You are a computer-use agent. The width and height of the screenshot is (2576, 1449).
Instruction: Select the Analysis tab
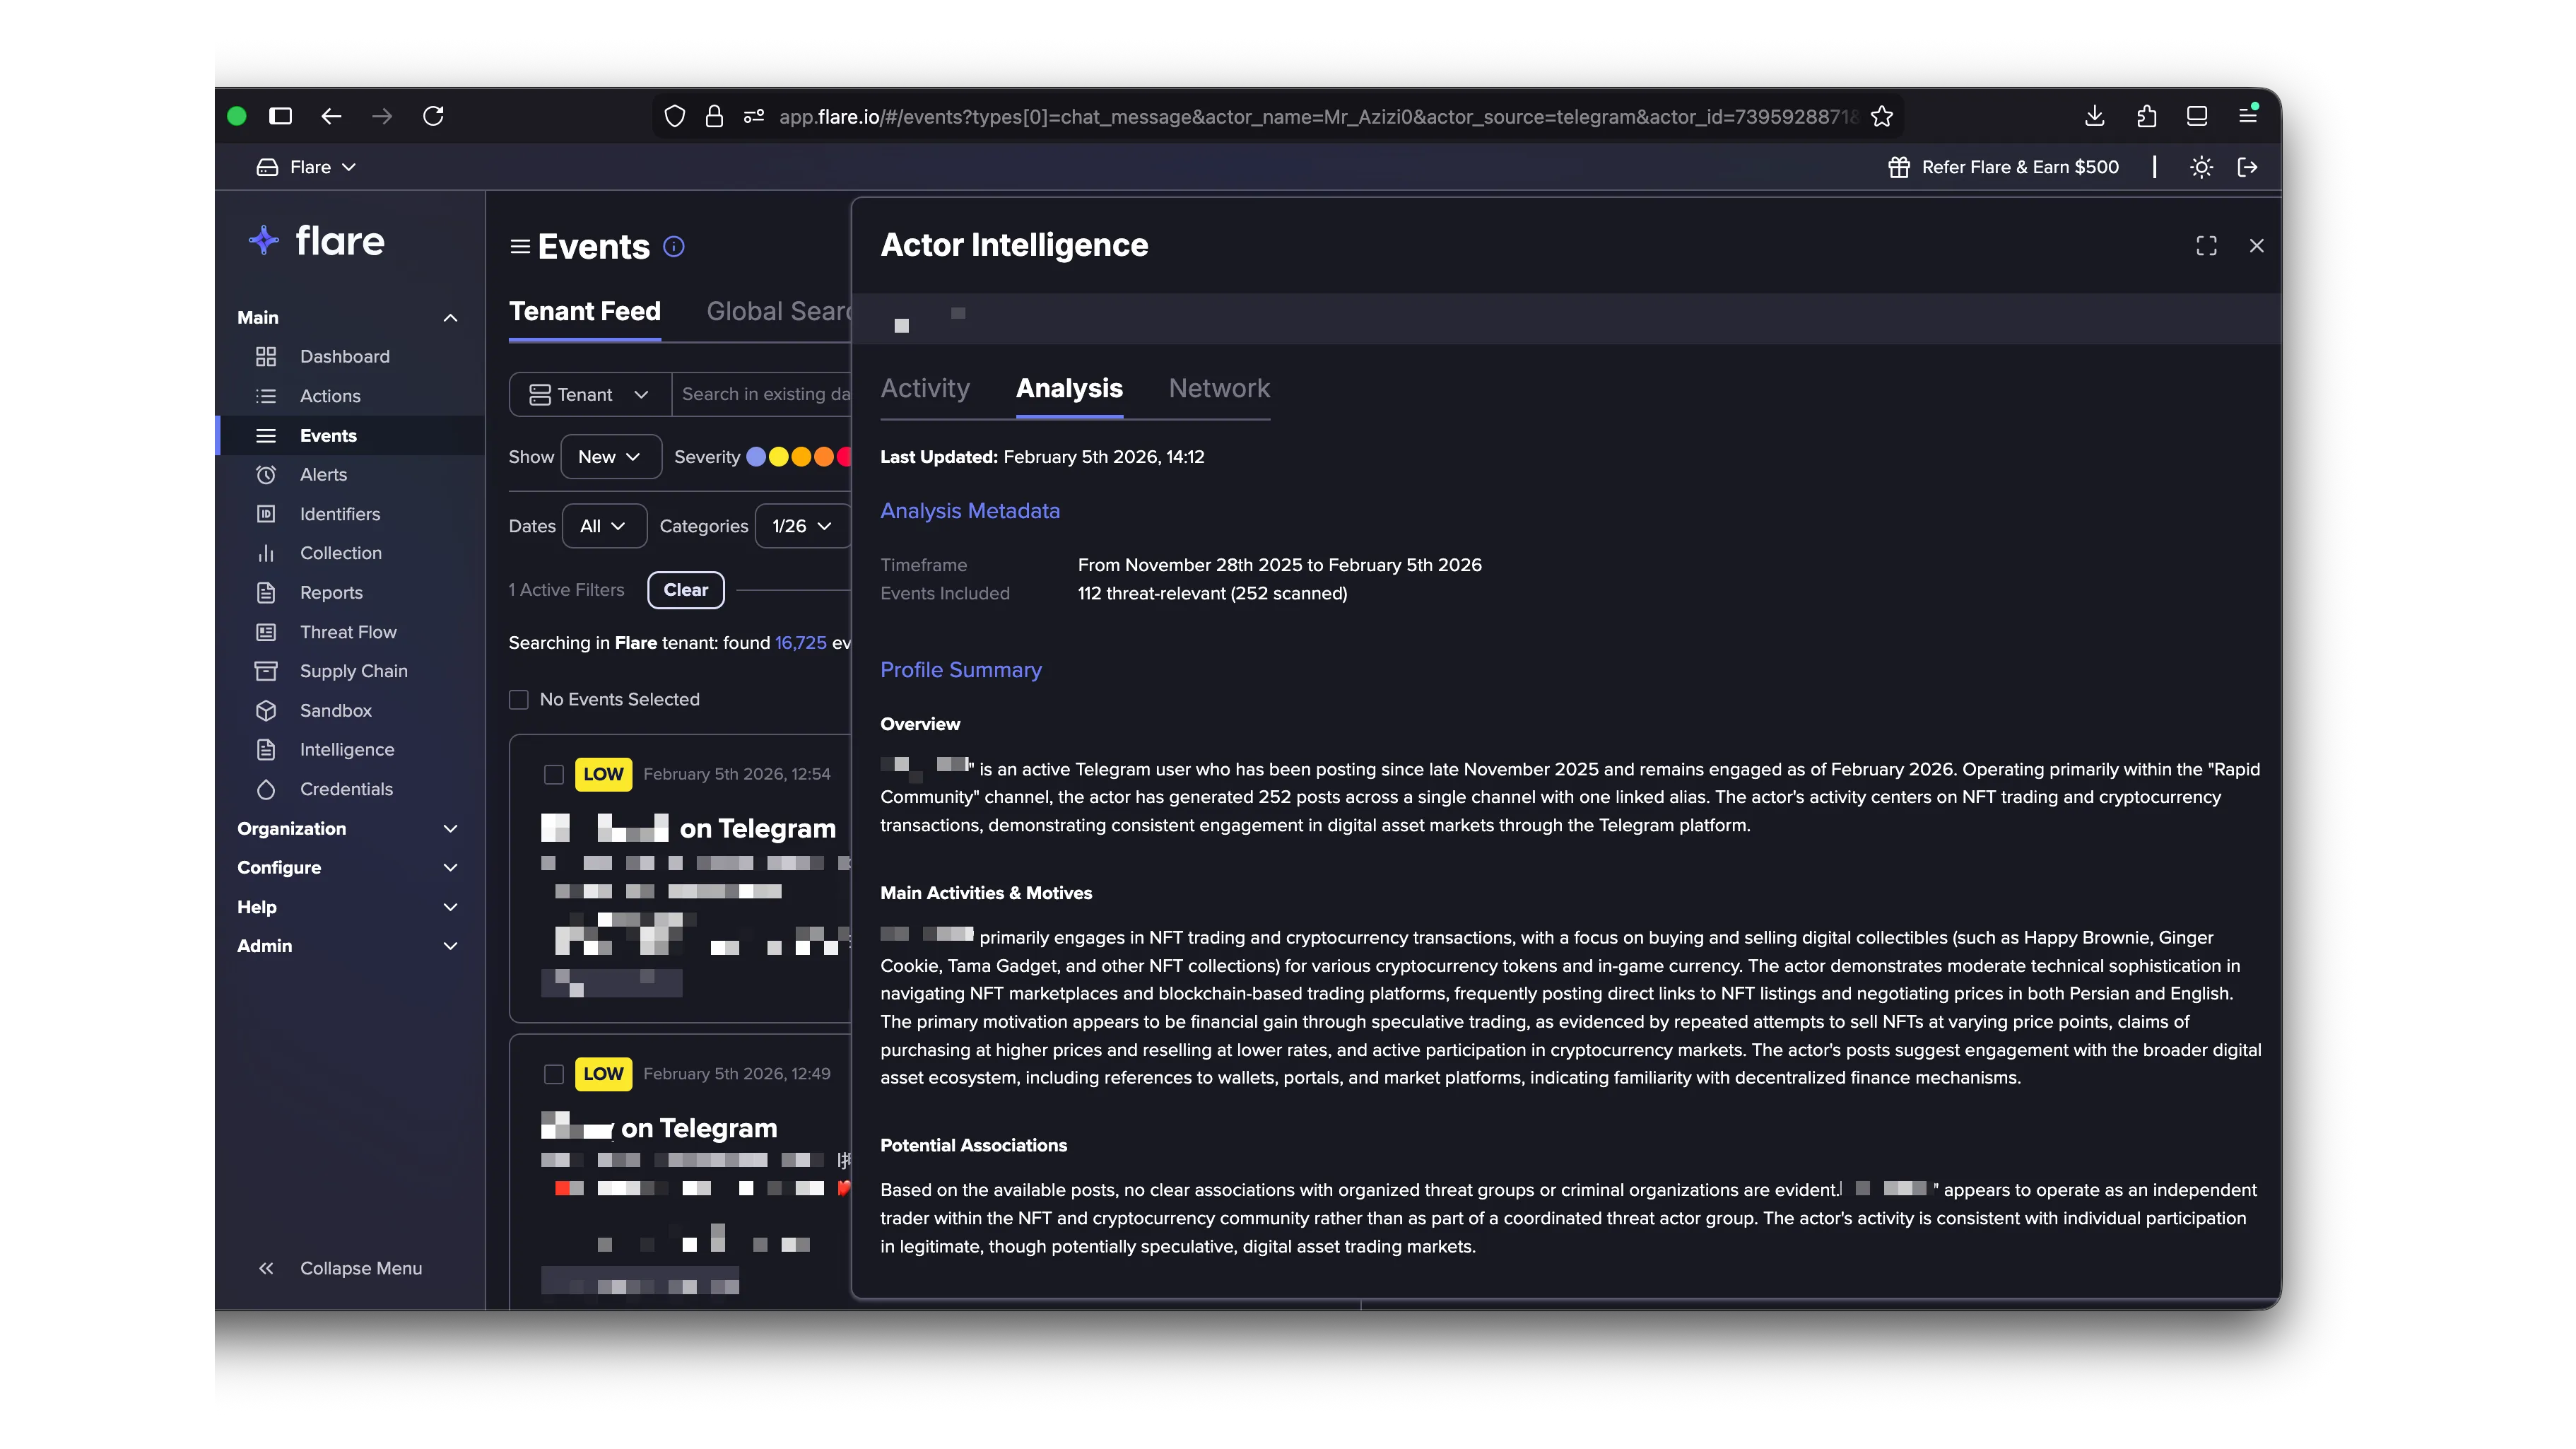[x=1069, y=389]
